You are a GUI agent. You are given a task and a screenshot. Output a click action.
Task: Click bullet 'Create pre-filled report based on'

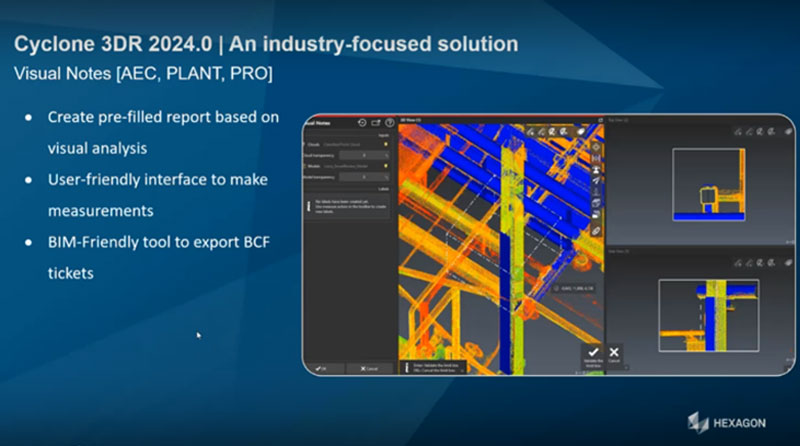pyautogui.click(x=163, y=117)
